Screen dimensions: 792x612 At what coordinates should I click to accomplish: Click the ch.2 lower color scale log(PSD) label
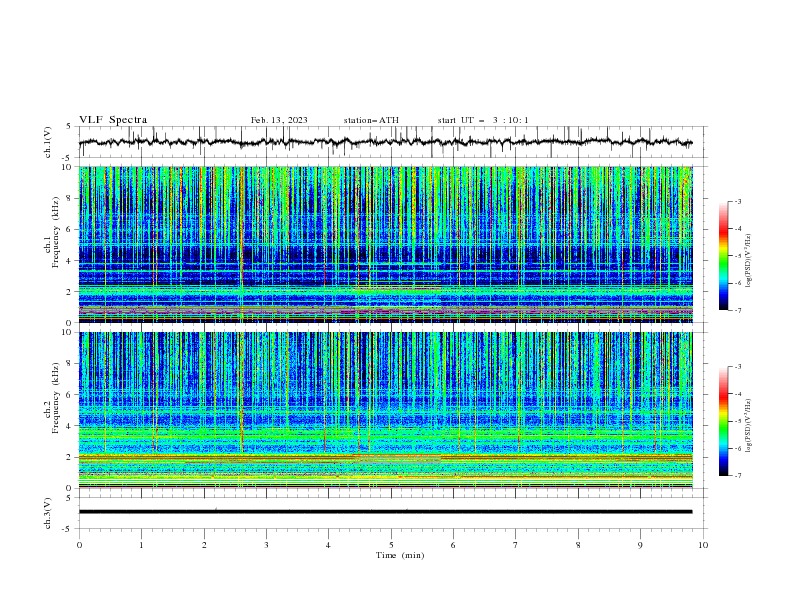(748, 426)
